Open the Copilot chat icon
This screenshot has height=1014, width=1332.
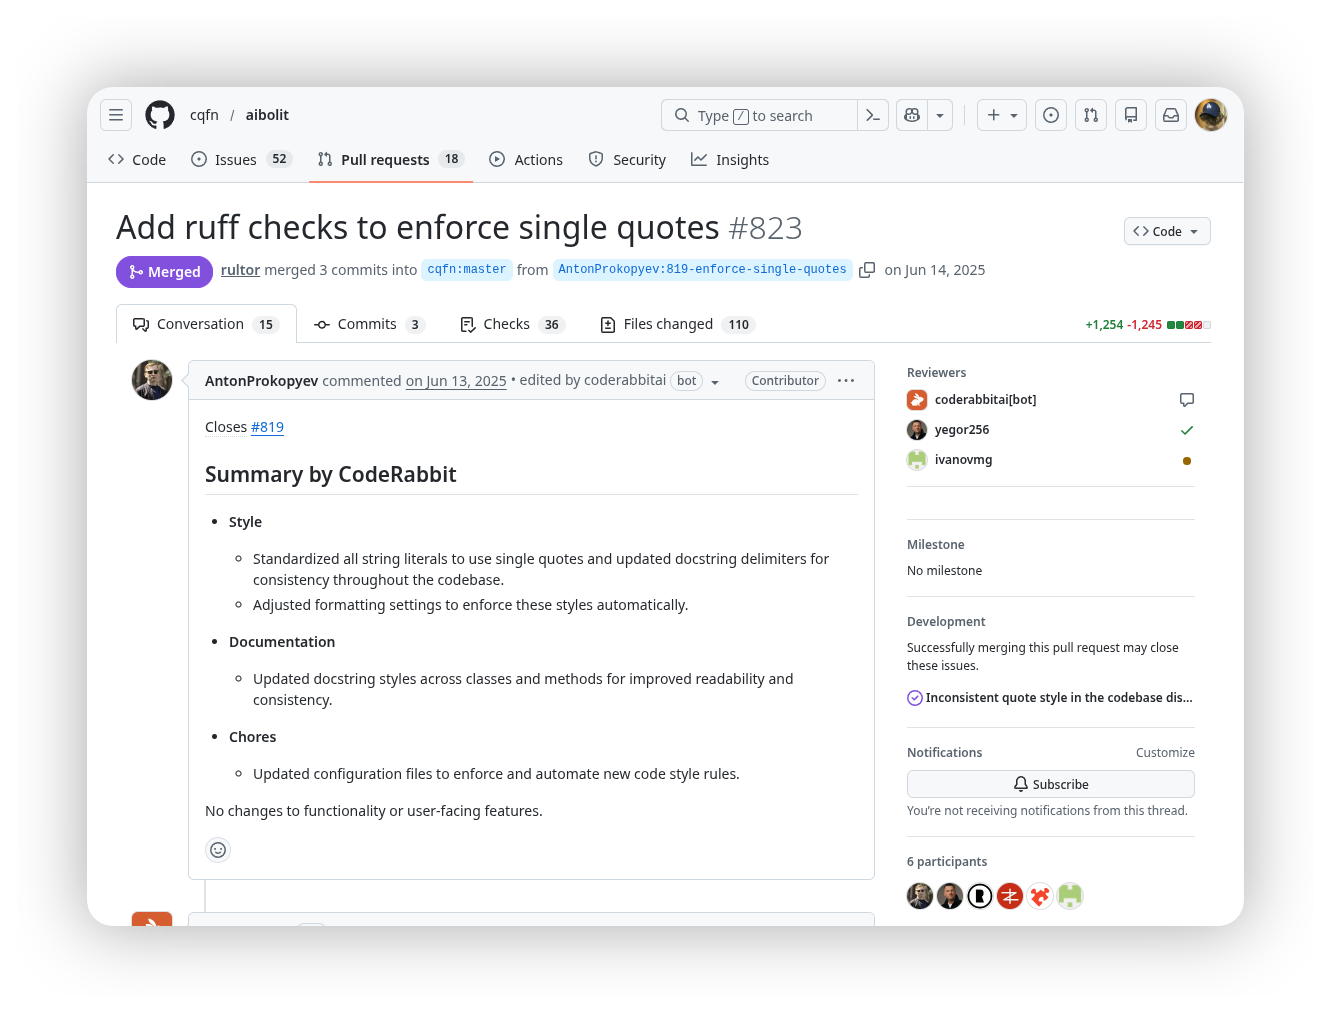pyautogui.click(x=912, y=115)
